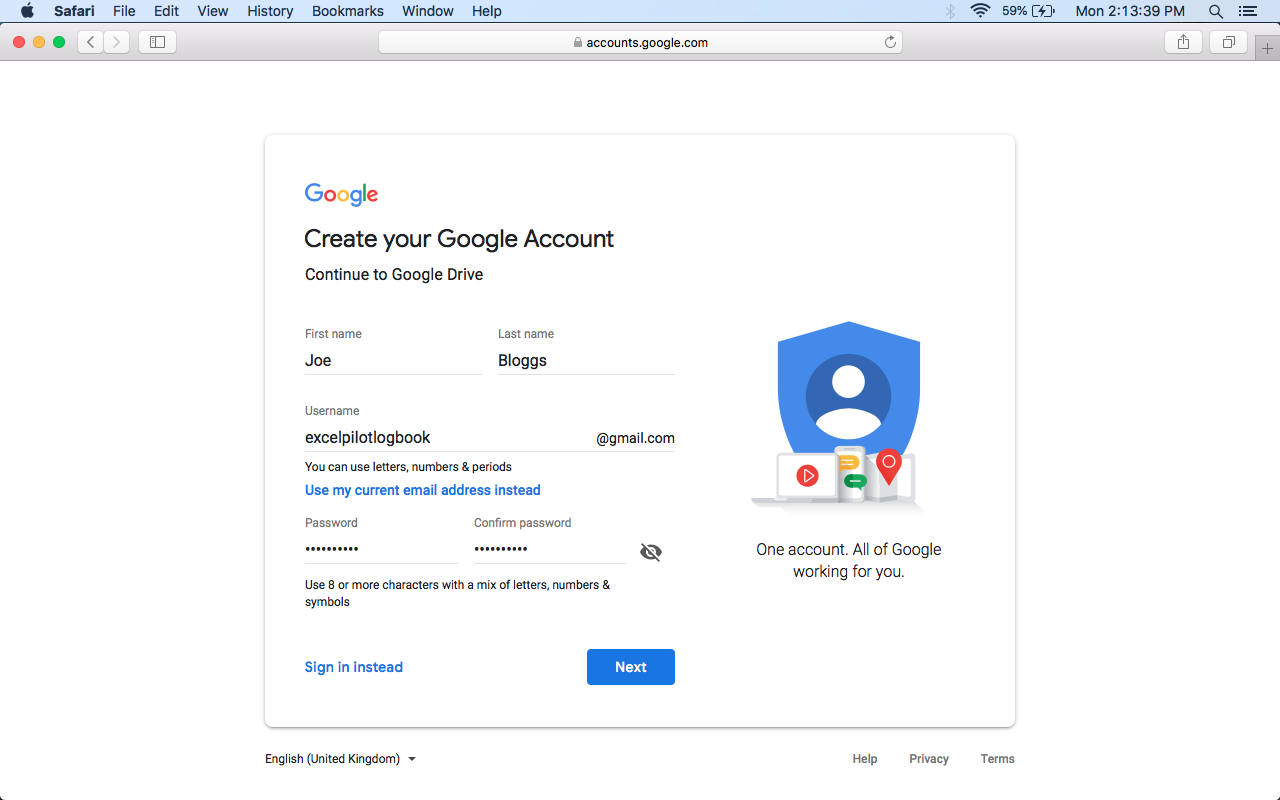
Task: Toggle password visibility eye icon
Action: (651, 552)
